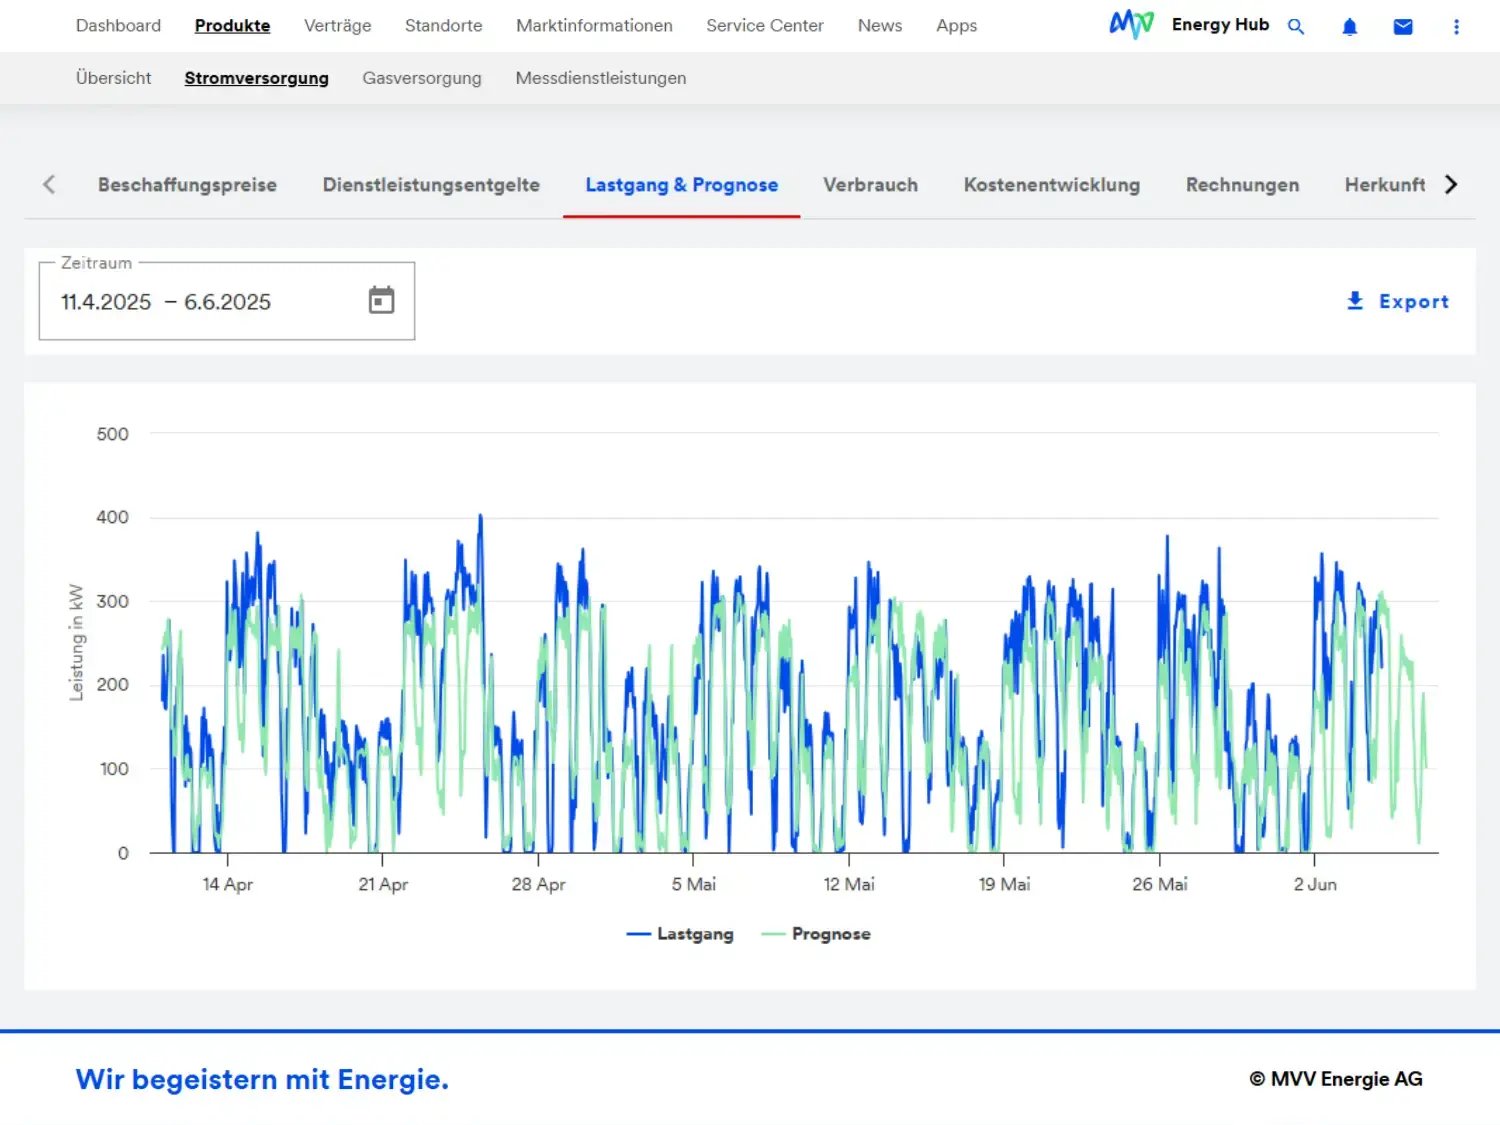This screenshot has width=1500, height=1125.
Task: Click the search magnifier icon
Action: click(x=1296, y=27)
